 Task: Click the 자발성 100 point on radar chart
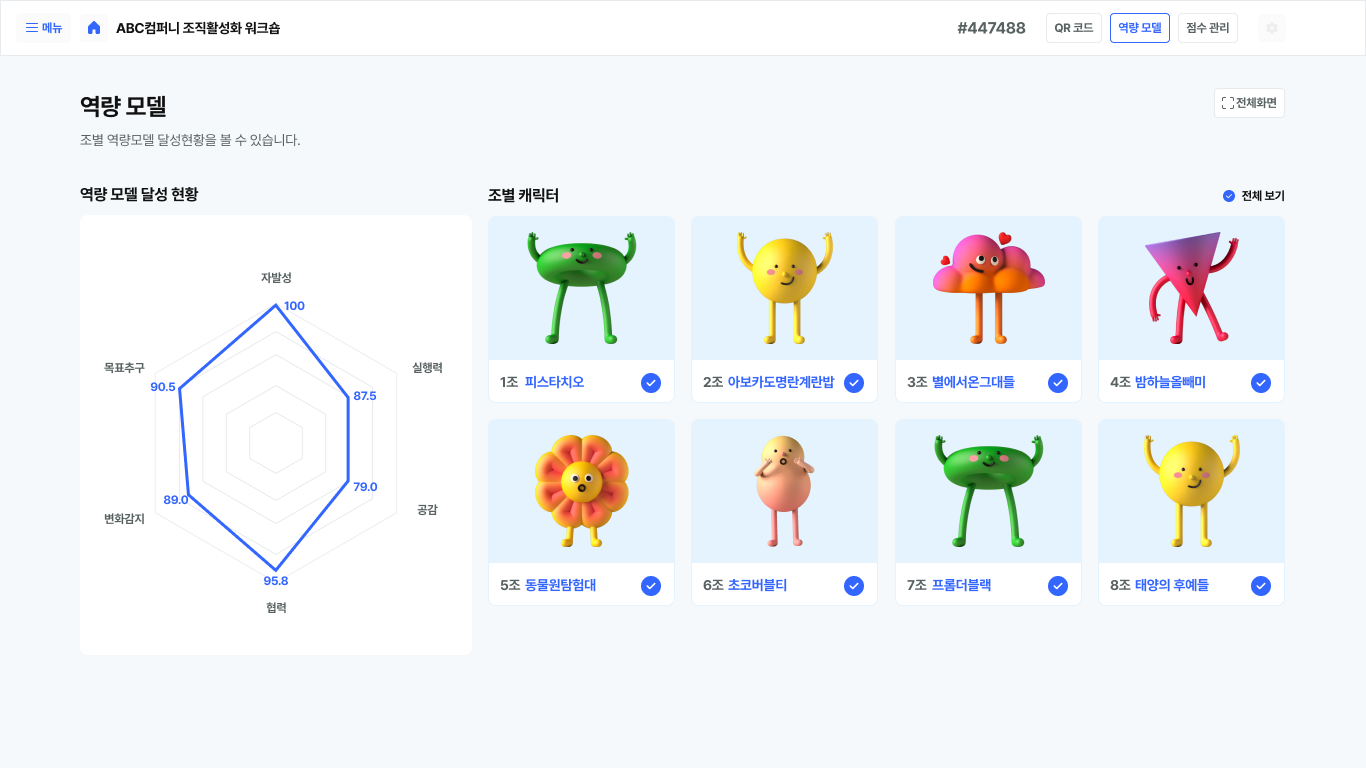coord(276,306)
